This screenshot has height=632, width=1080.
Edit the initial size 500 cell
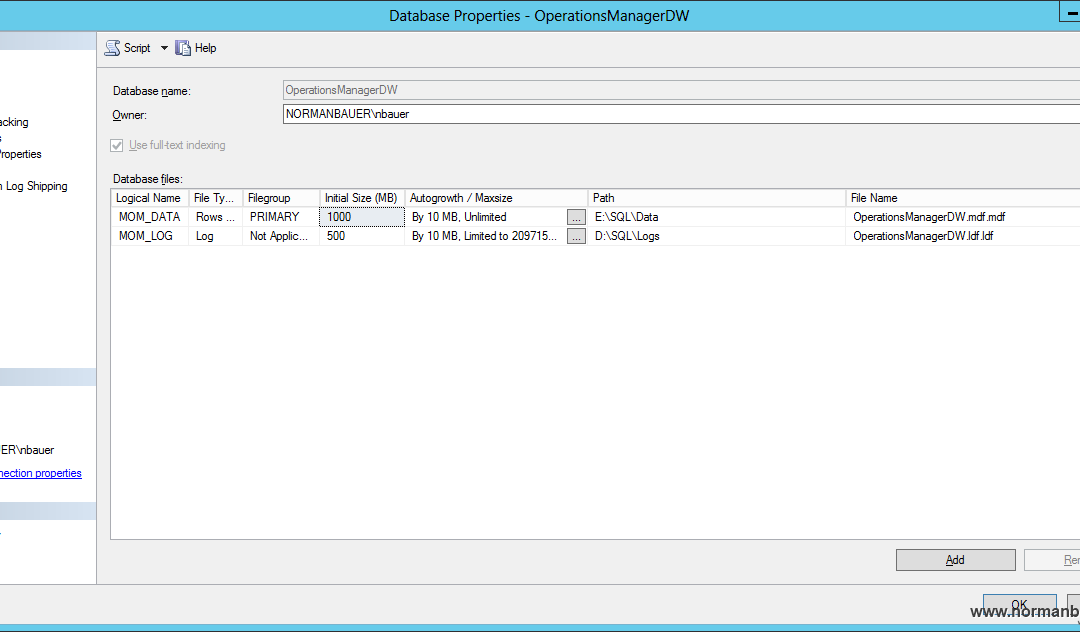(362, 236)
